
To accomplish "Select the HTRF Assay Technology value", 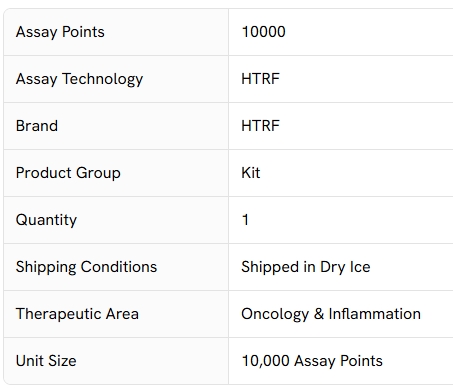I will coord(260,79).
